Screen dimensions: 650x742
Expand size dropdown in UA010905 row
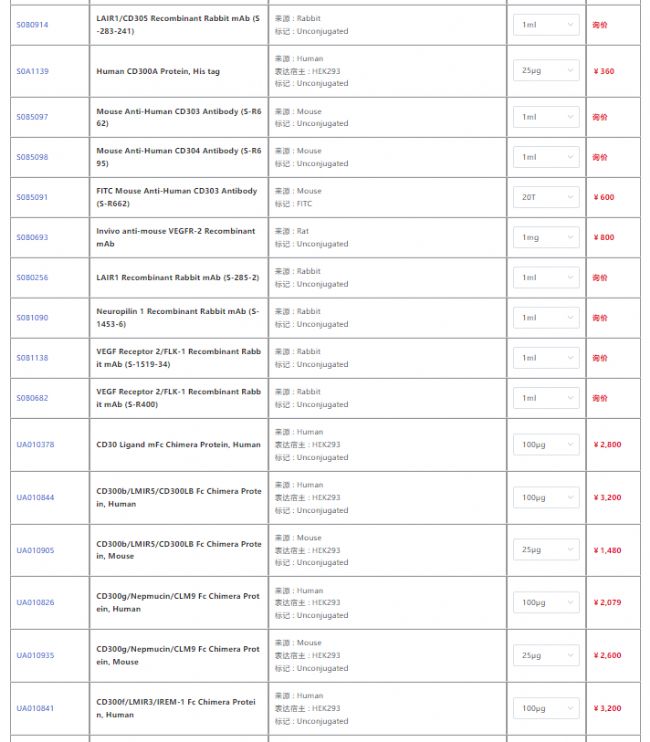[x=545, y=550]
